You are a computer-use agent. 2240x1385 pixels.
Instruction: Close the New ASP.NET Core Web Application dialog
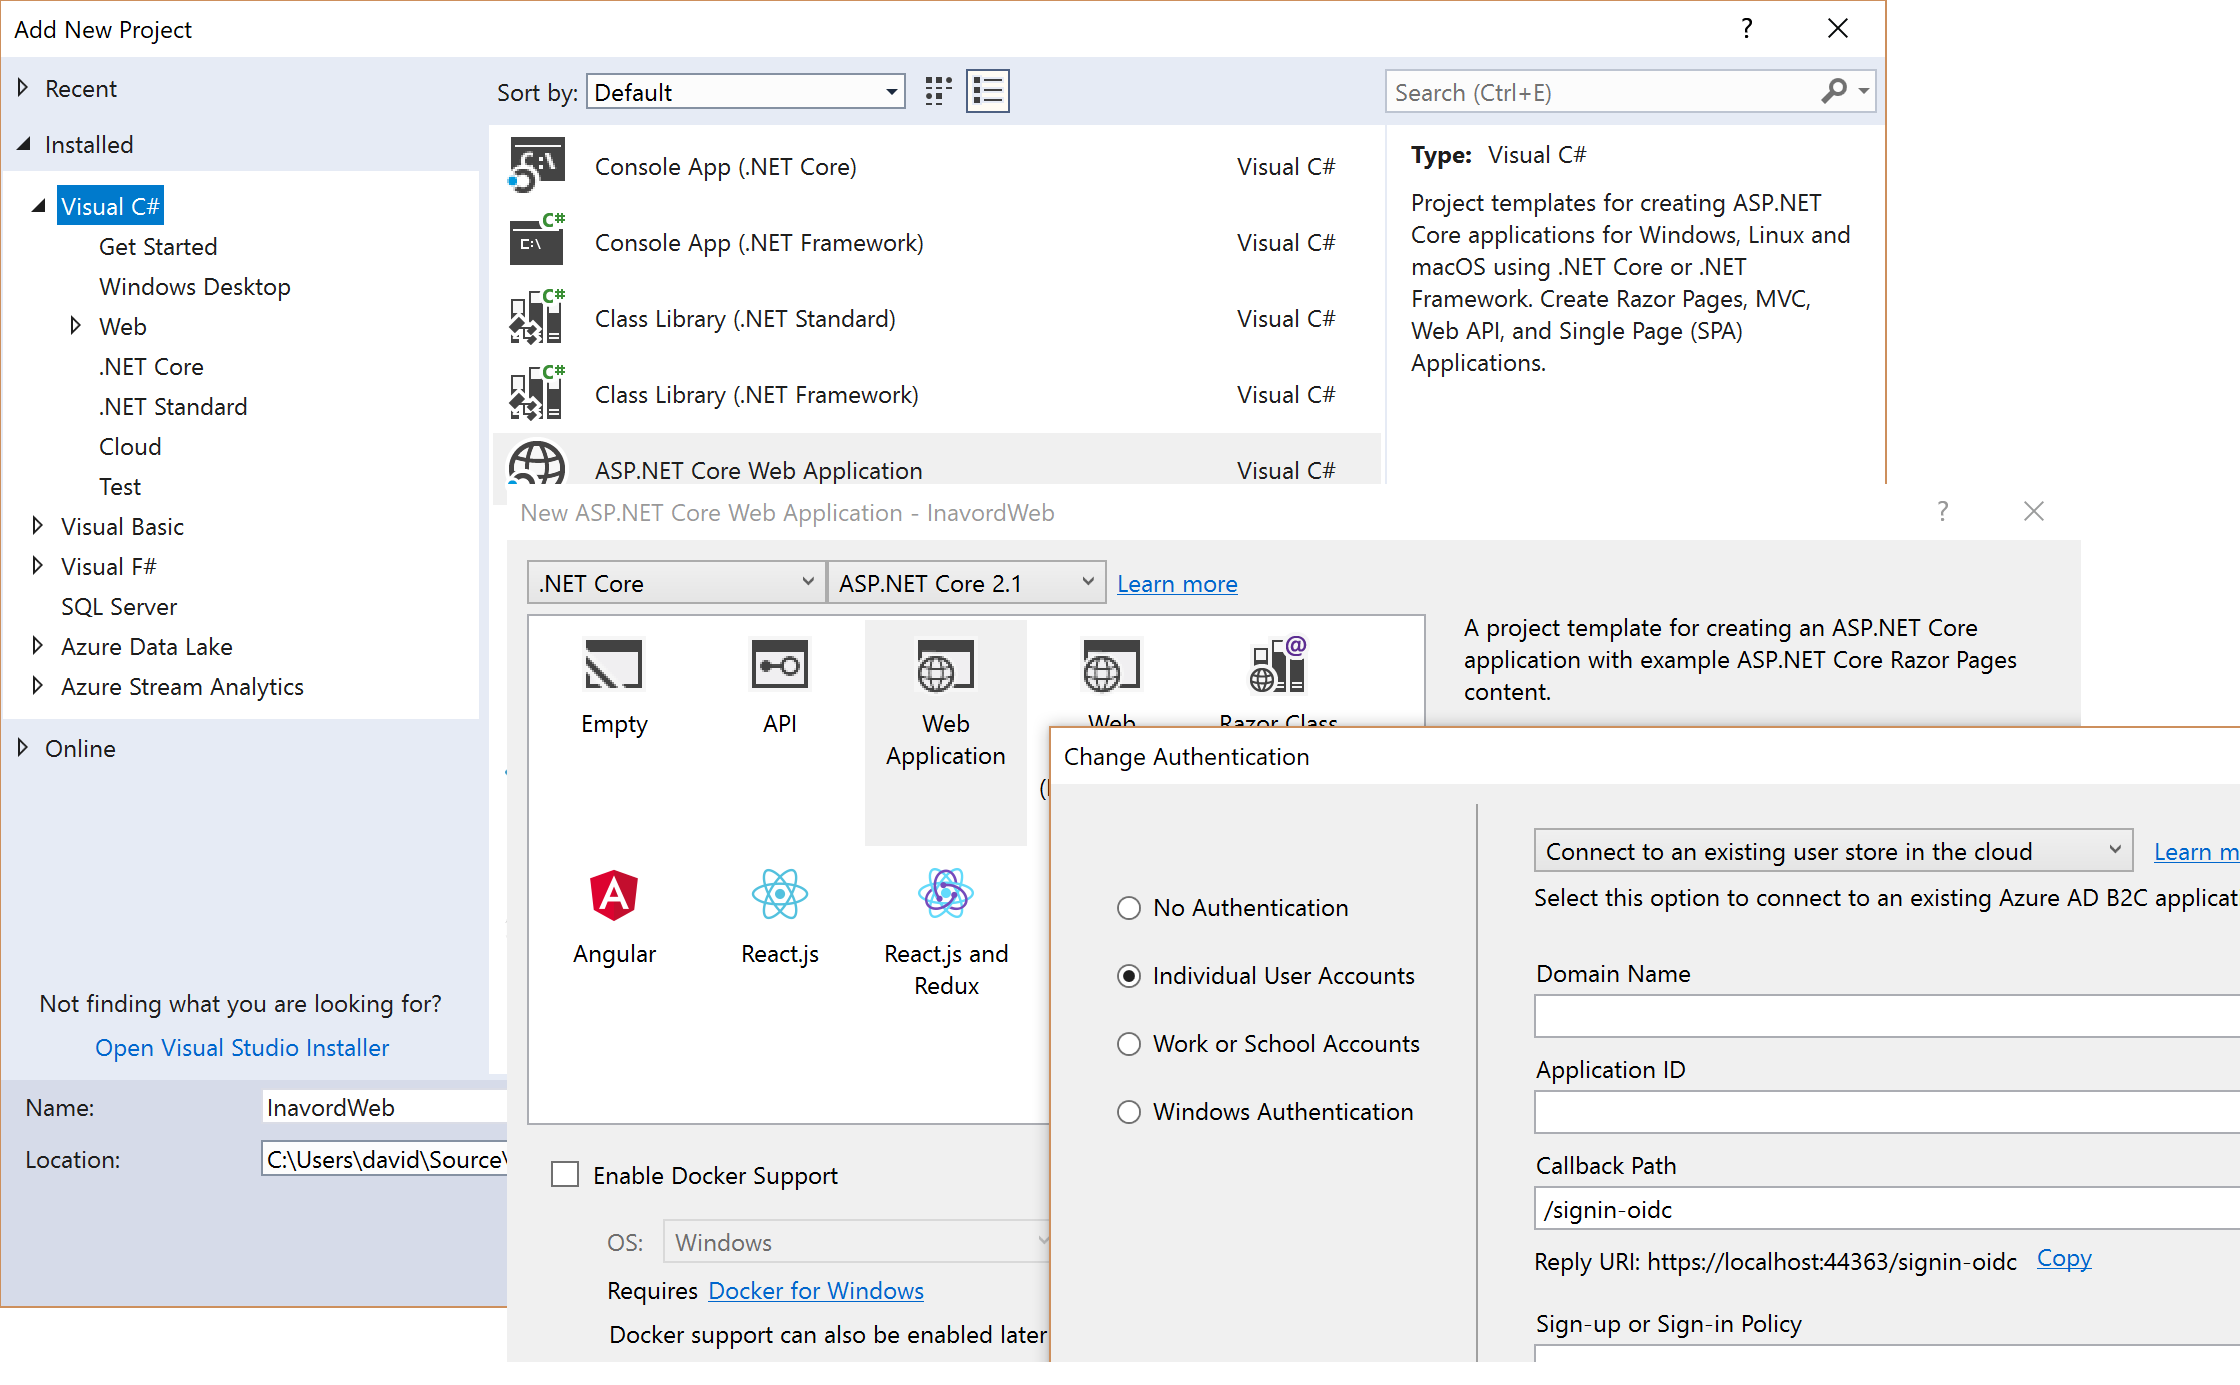[2033, 511]
